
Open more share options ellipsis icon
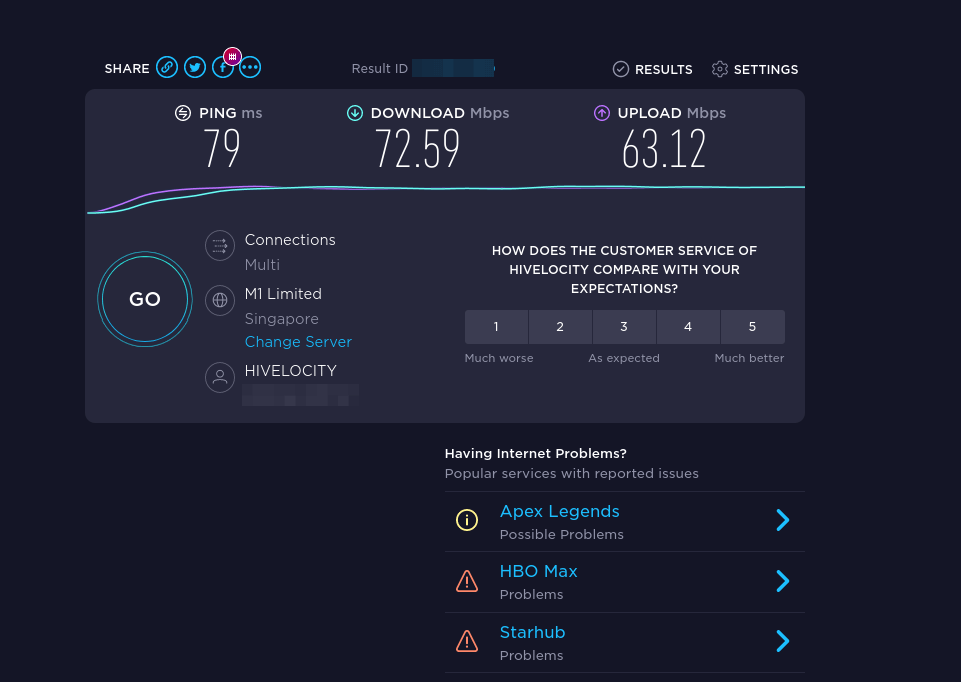pos(250,68)
